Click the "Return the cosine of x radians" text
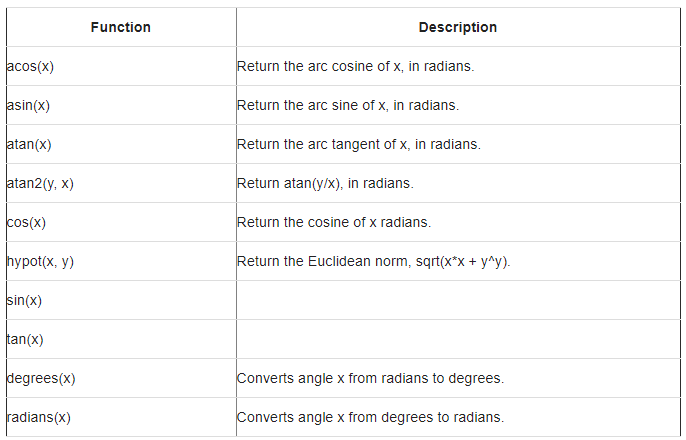 tap(333, 222)
